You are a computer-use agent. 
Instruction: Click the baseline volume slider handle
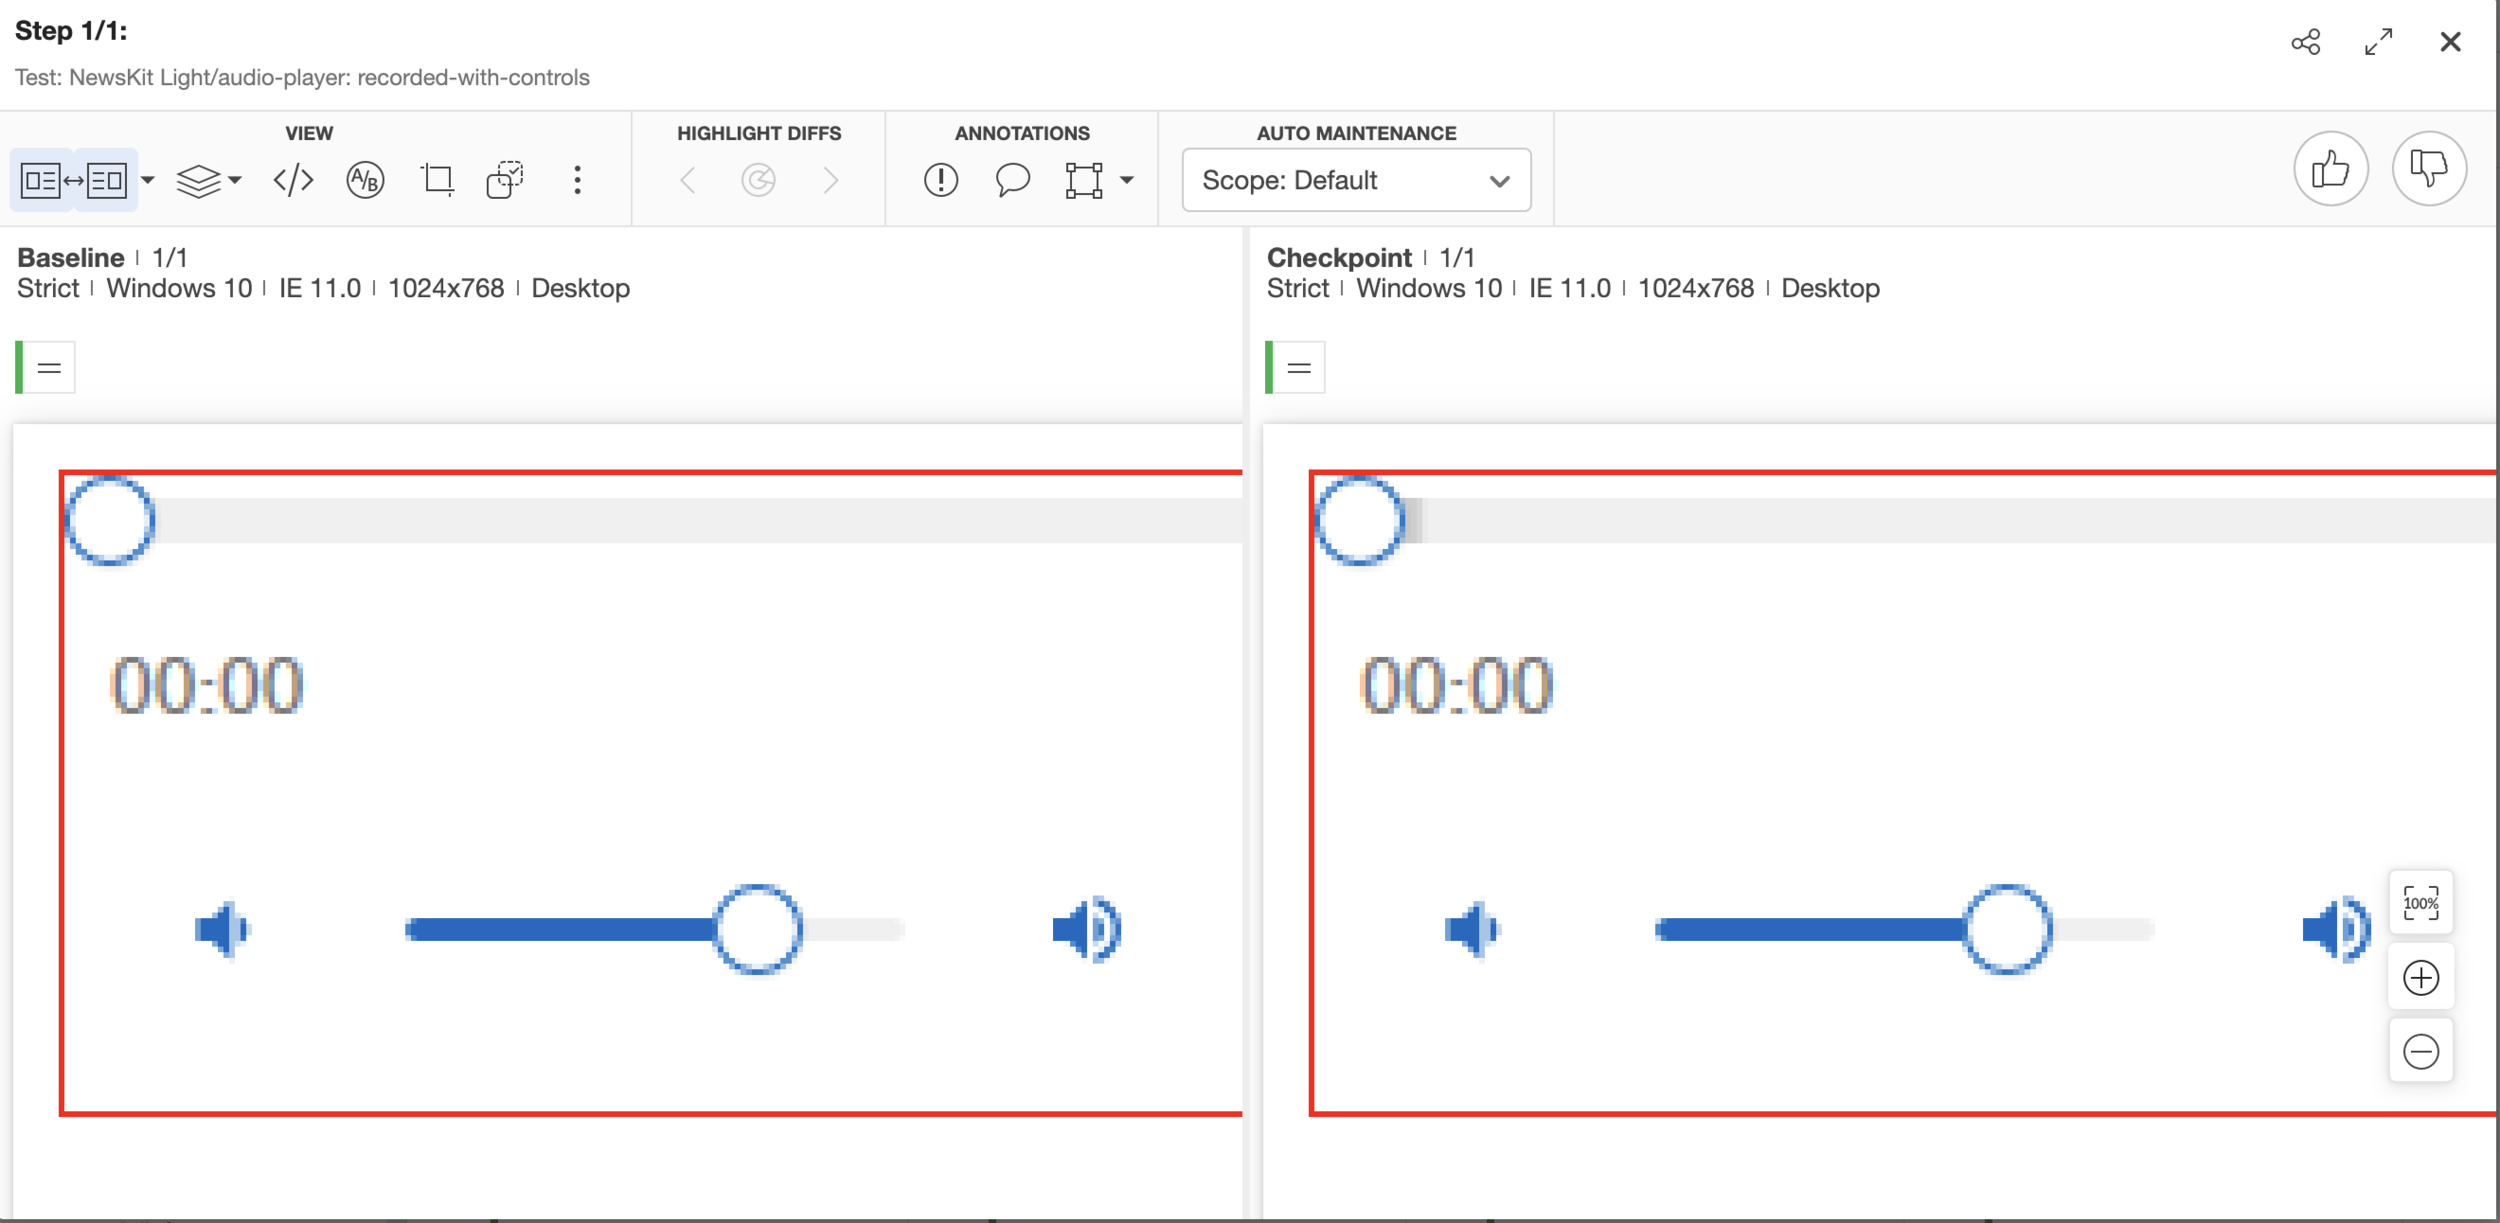point(757,929)
